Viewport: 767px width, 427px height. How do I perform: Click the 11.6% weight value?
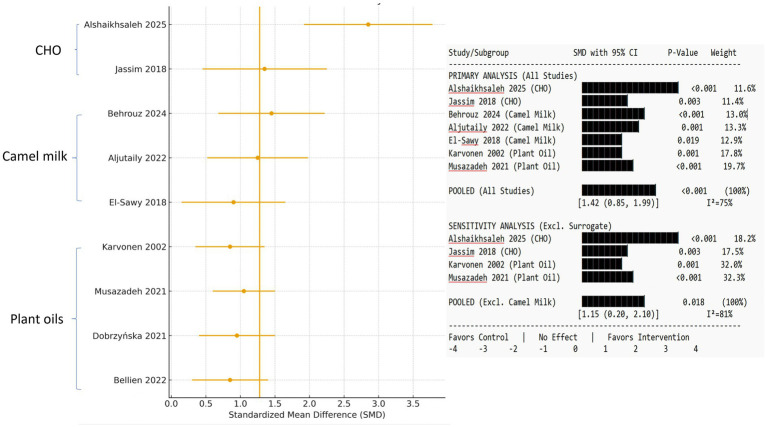(744, 89)
